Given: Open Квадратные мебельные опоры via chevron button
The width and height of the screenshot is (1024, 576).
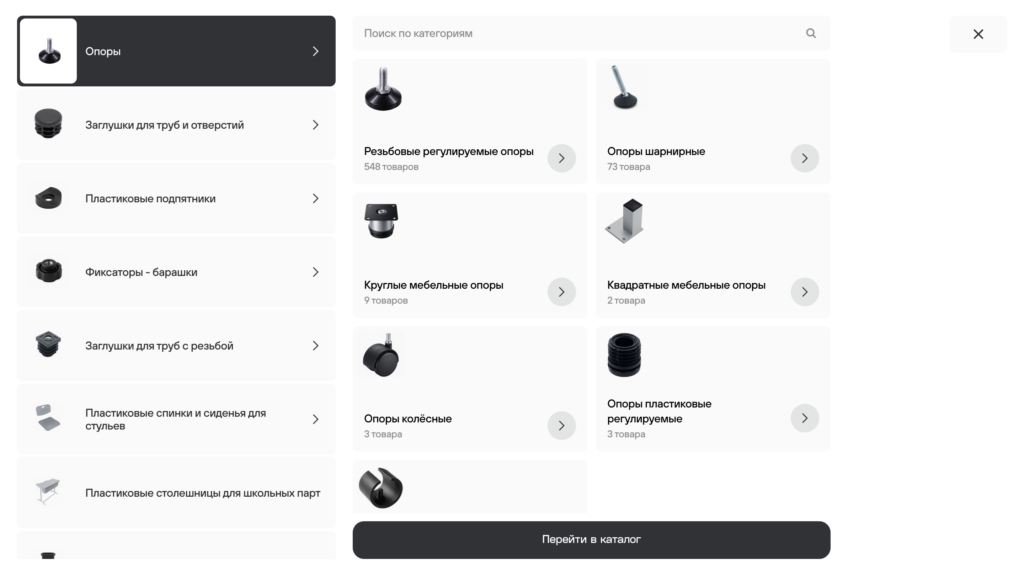Looking at the screenshot, I should (x=805, y=292).
